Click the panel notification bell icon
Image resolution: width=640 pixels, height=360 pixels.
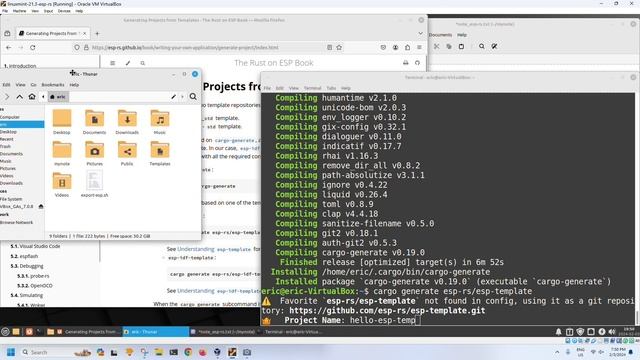click(558, 332)
